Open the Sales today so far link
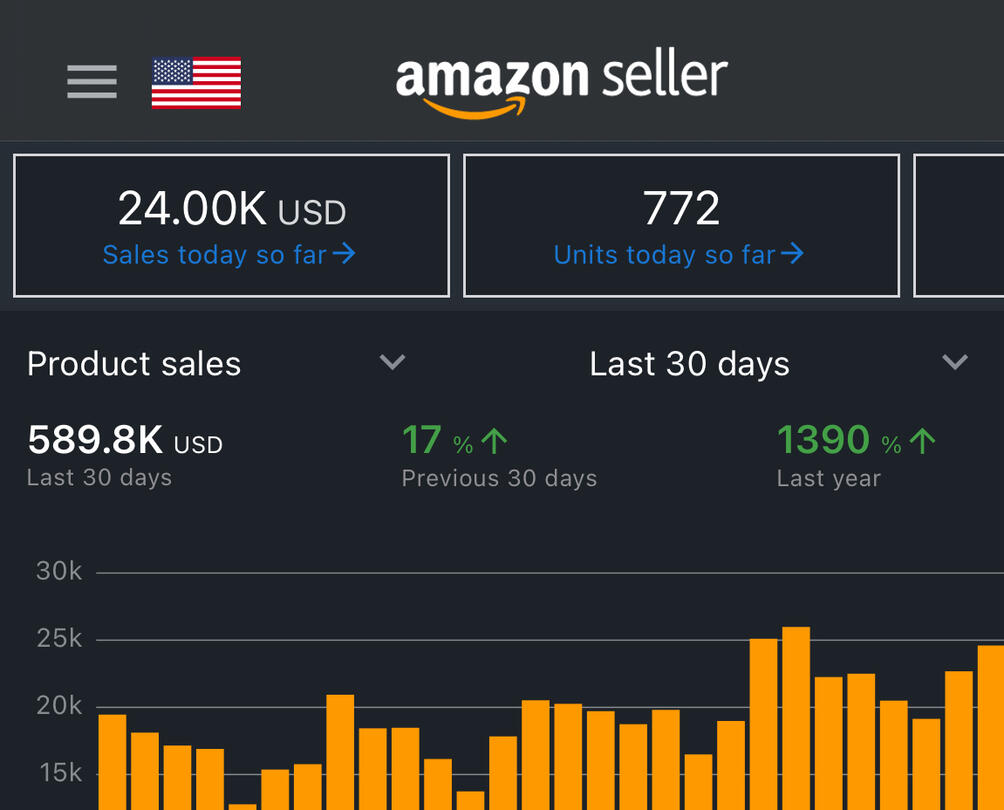This screenshot has height=810, width=1004. 214,255
